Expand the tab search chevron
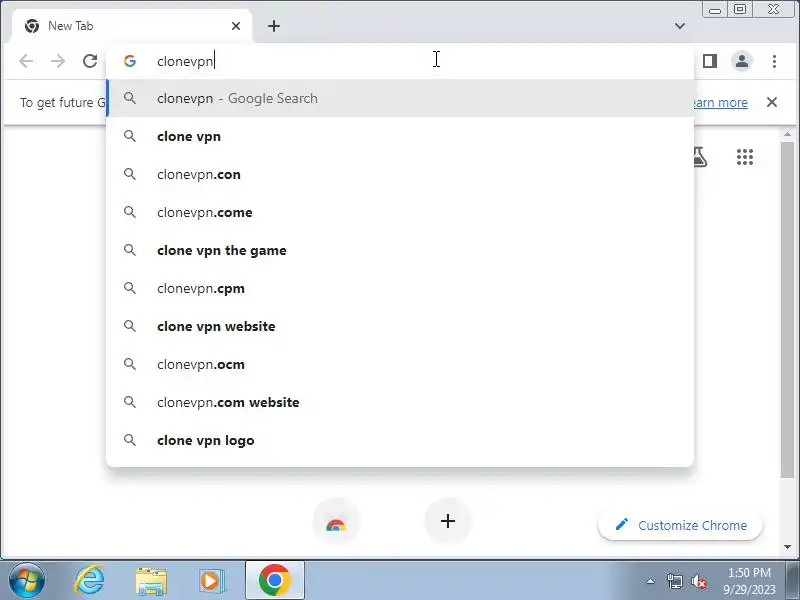 pyautogui.click(x=680, y=26)
